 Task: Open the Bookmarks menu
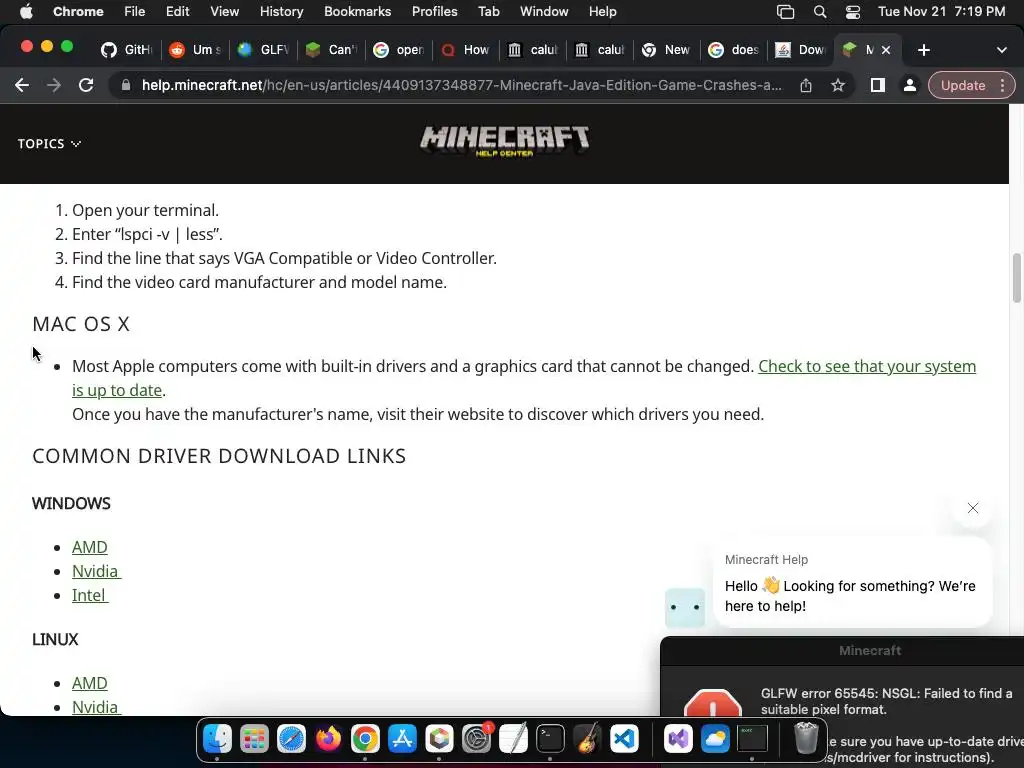pyautogui.click(x=357, y=12)
